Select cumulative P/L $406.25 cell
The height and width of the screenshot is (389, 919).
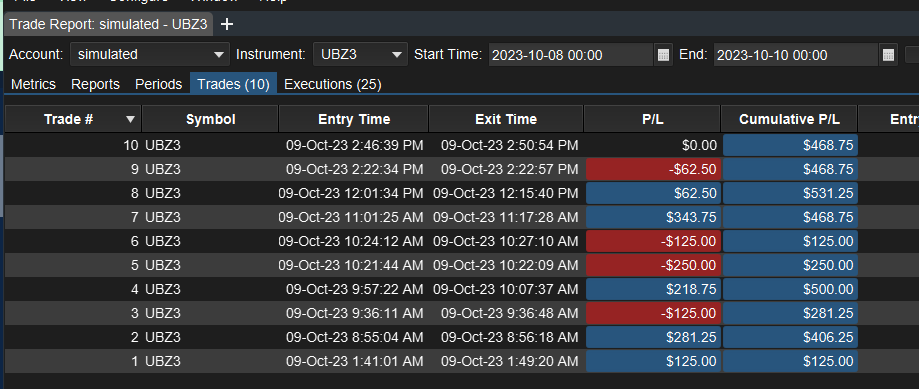click(x=790, y=337)
